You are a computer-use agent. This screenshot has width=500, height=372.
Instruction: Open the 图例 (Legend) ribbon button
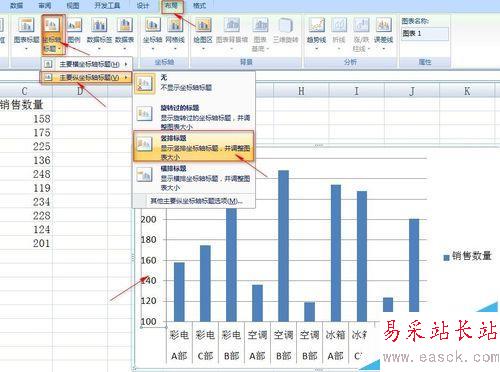[74, 34]
